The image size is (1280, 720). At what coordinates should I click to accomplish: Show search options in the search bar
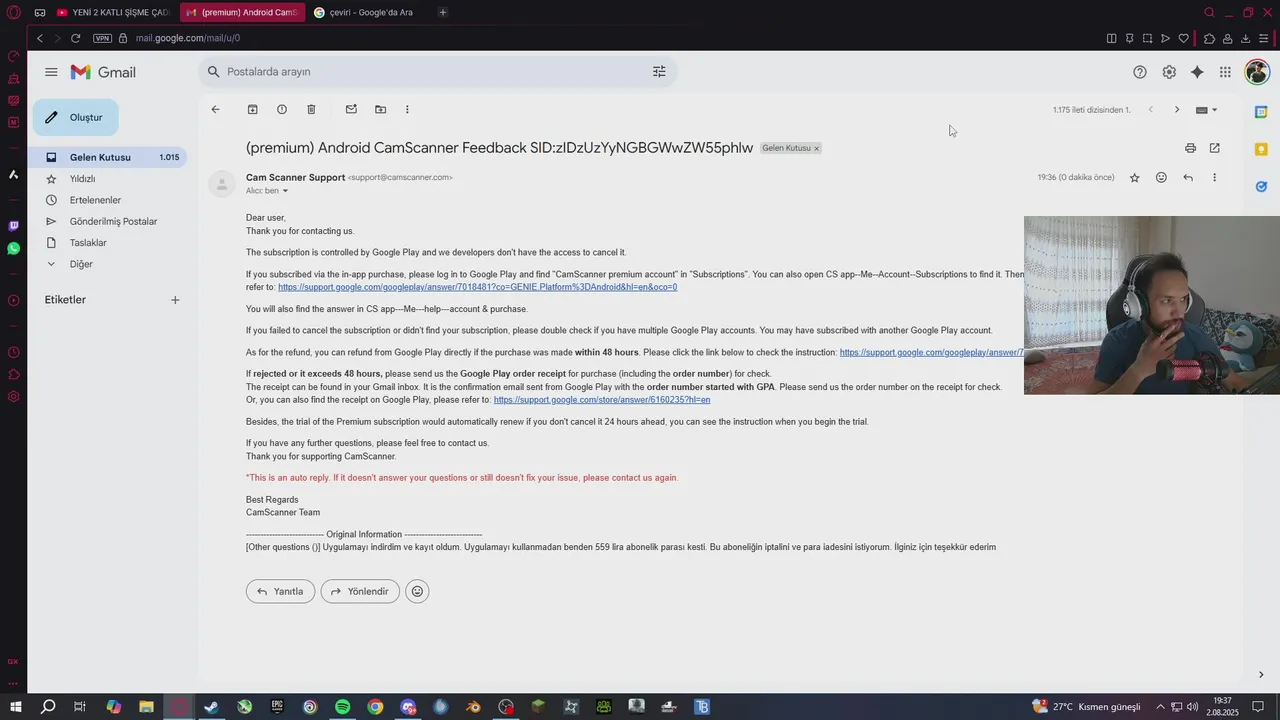pyautogui.click(x=659, y=72)
